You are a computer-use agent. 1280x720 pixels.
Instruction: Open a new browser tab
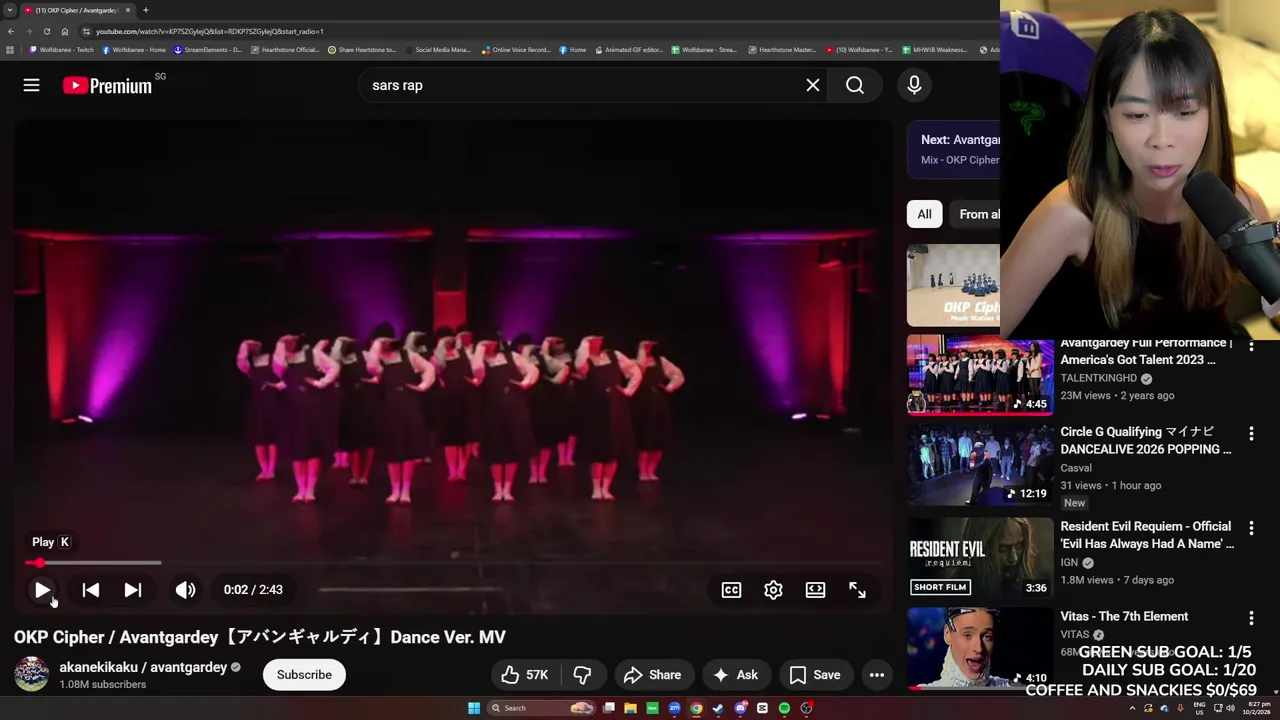click(146, 10)
